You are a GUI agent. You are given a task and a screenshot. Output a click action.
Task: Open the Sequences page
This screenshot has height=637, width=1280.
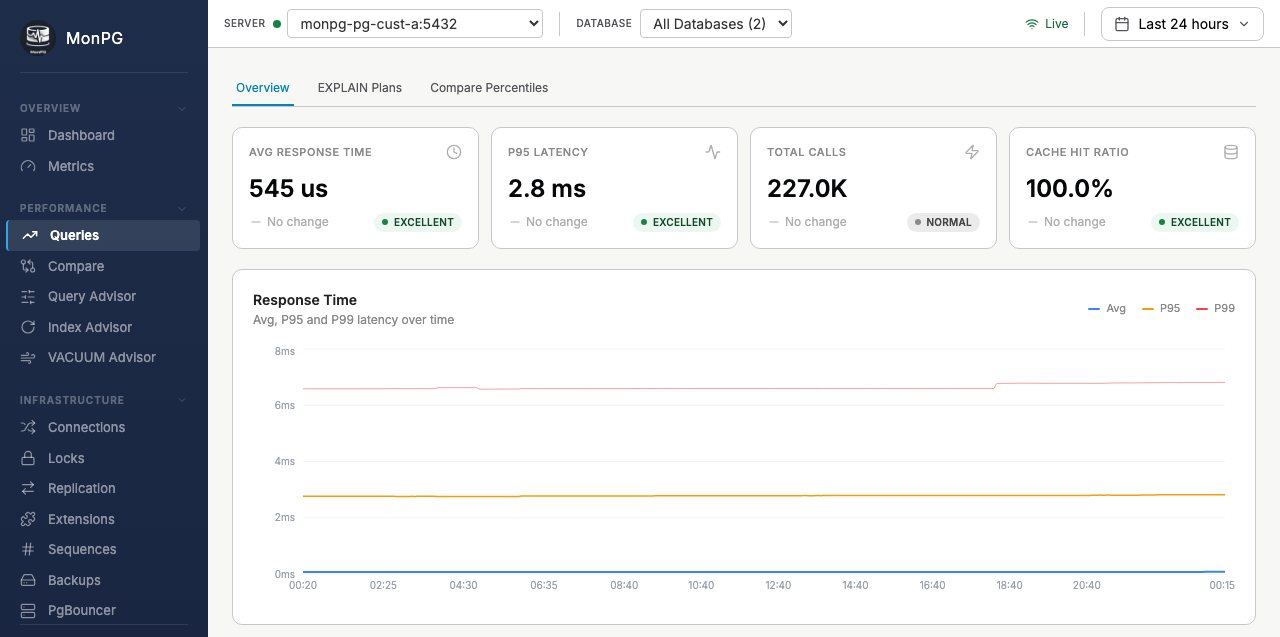point(103,549)
